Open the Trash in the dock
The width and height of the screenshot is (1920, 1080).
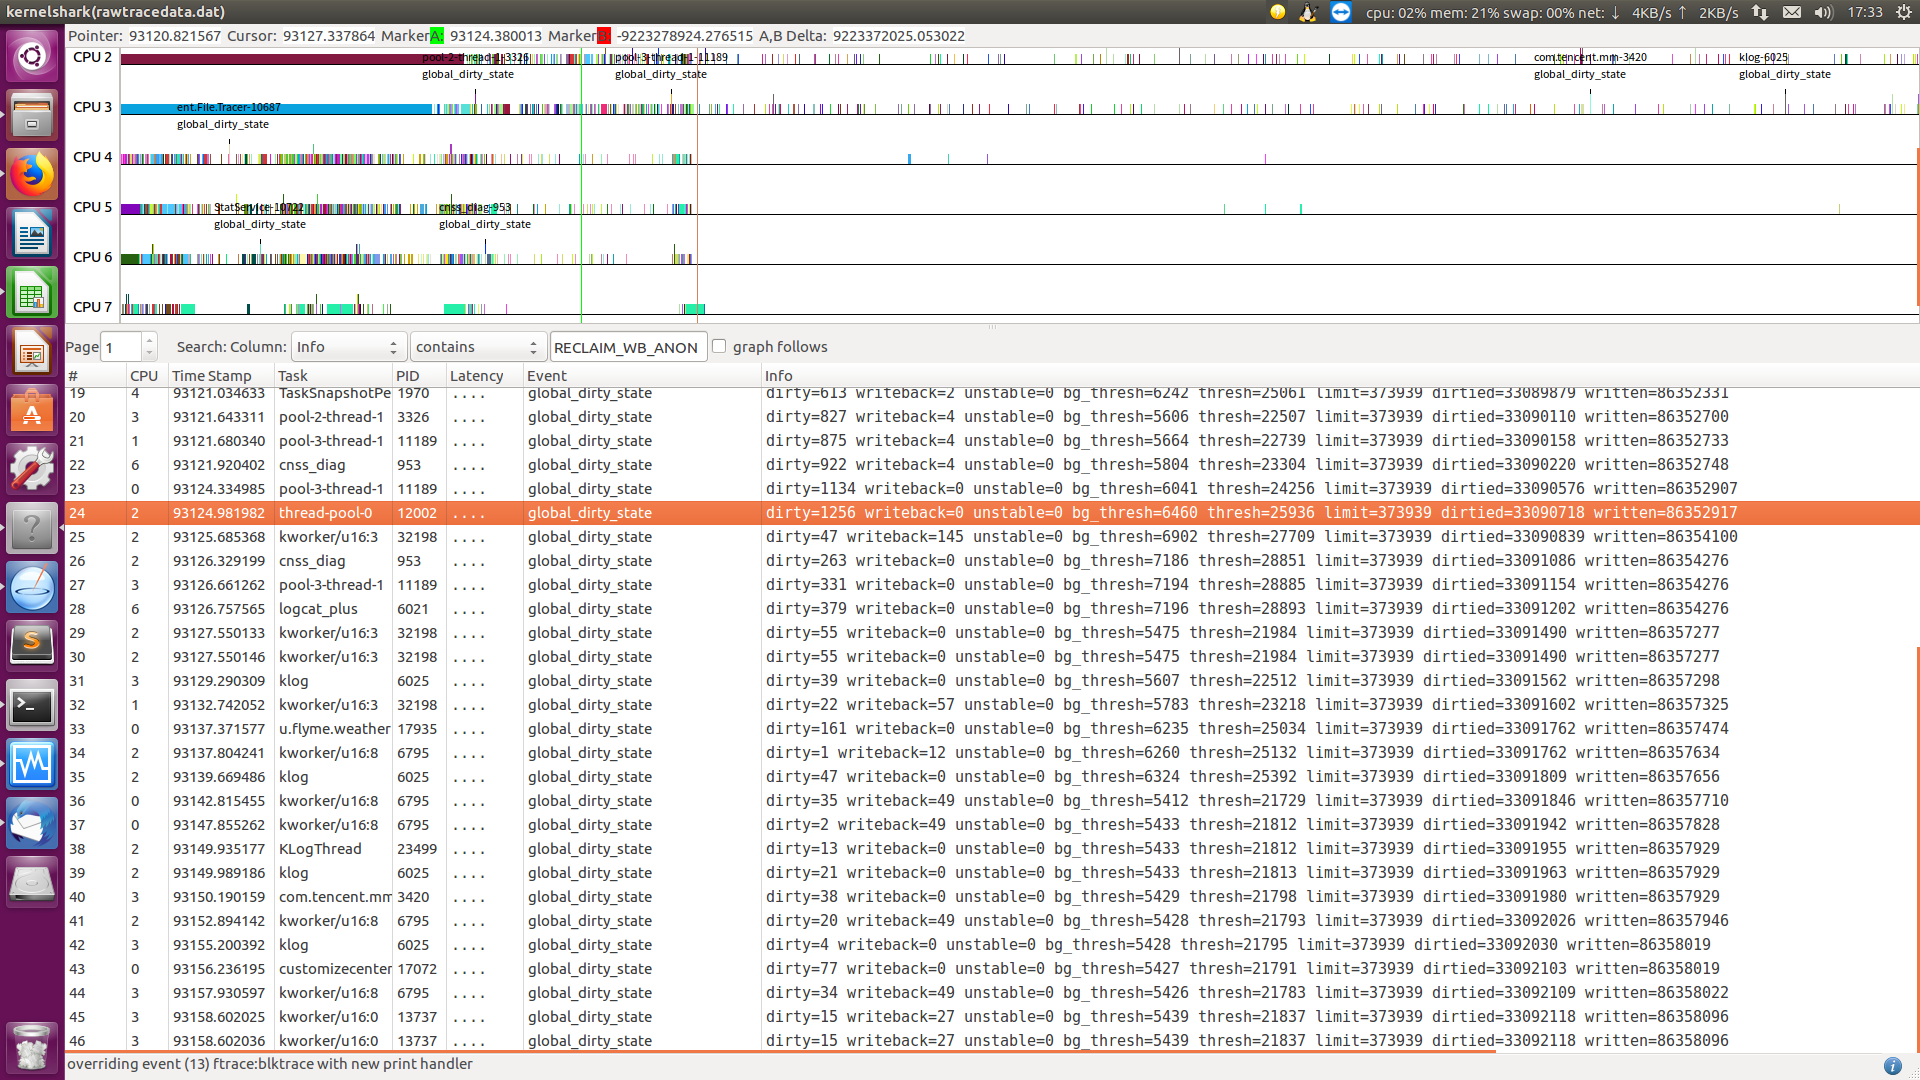coord(32,1047)
